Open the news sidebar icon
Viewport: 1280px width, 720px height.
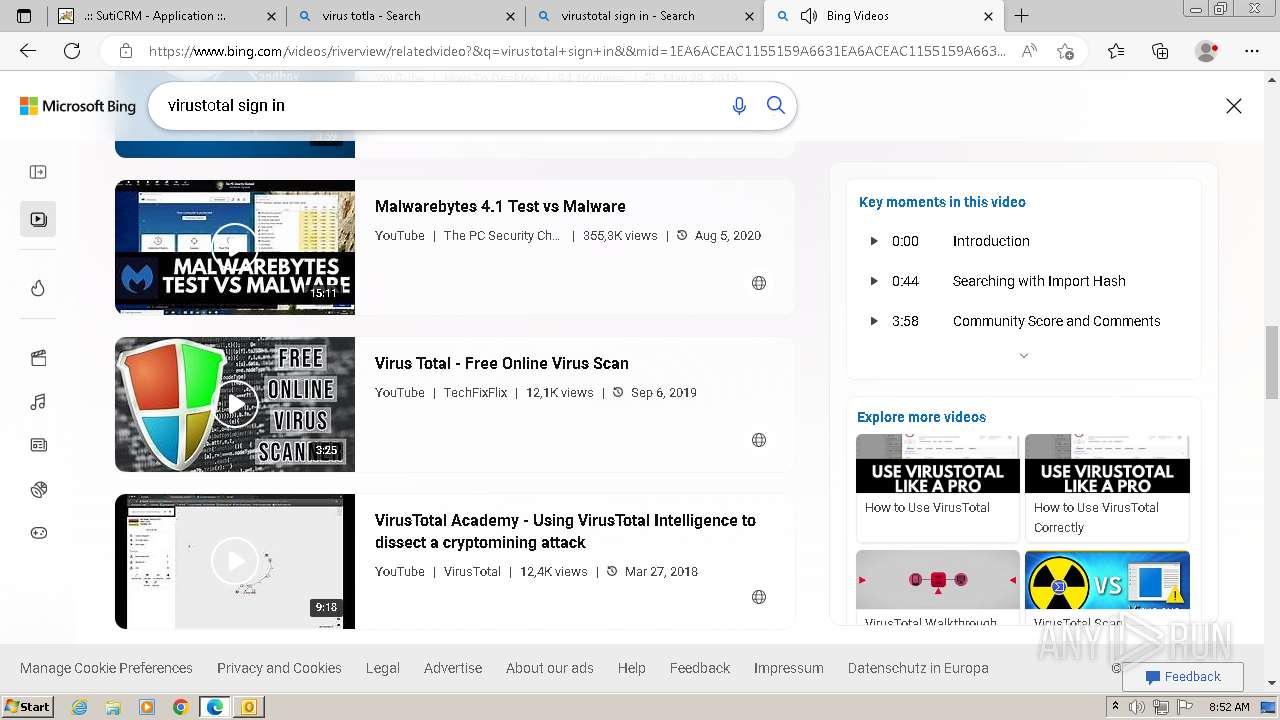[38, 445]
